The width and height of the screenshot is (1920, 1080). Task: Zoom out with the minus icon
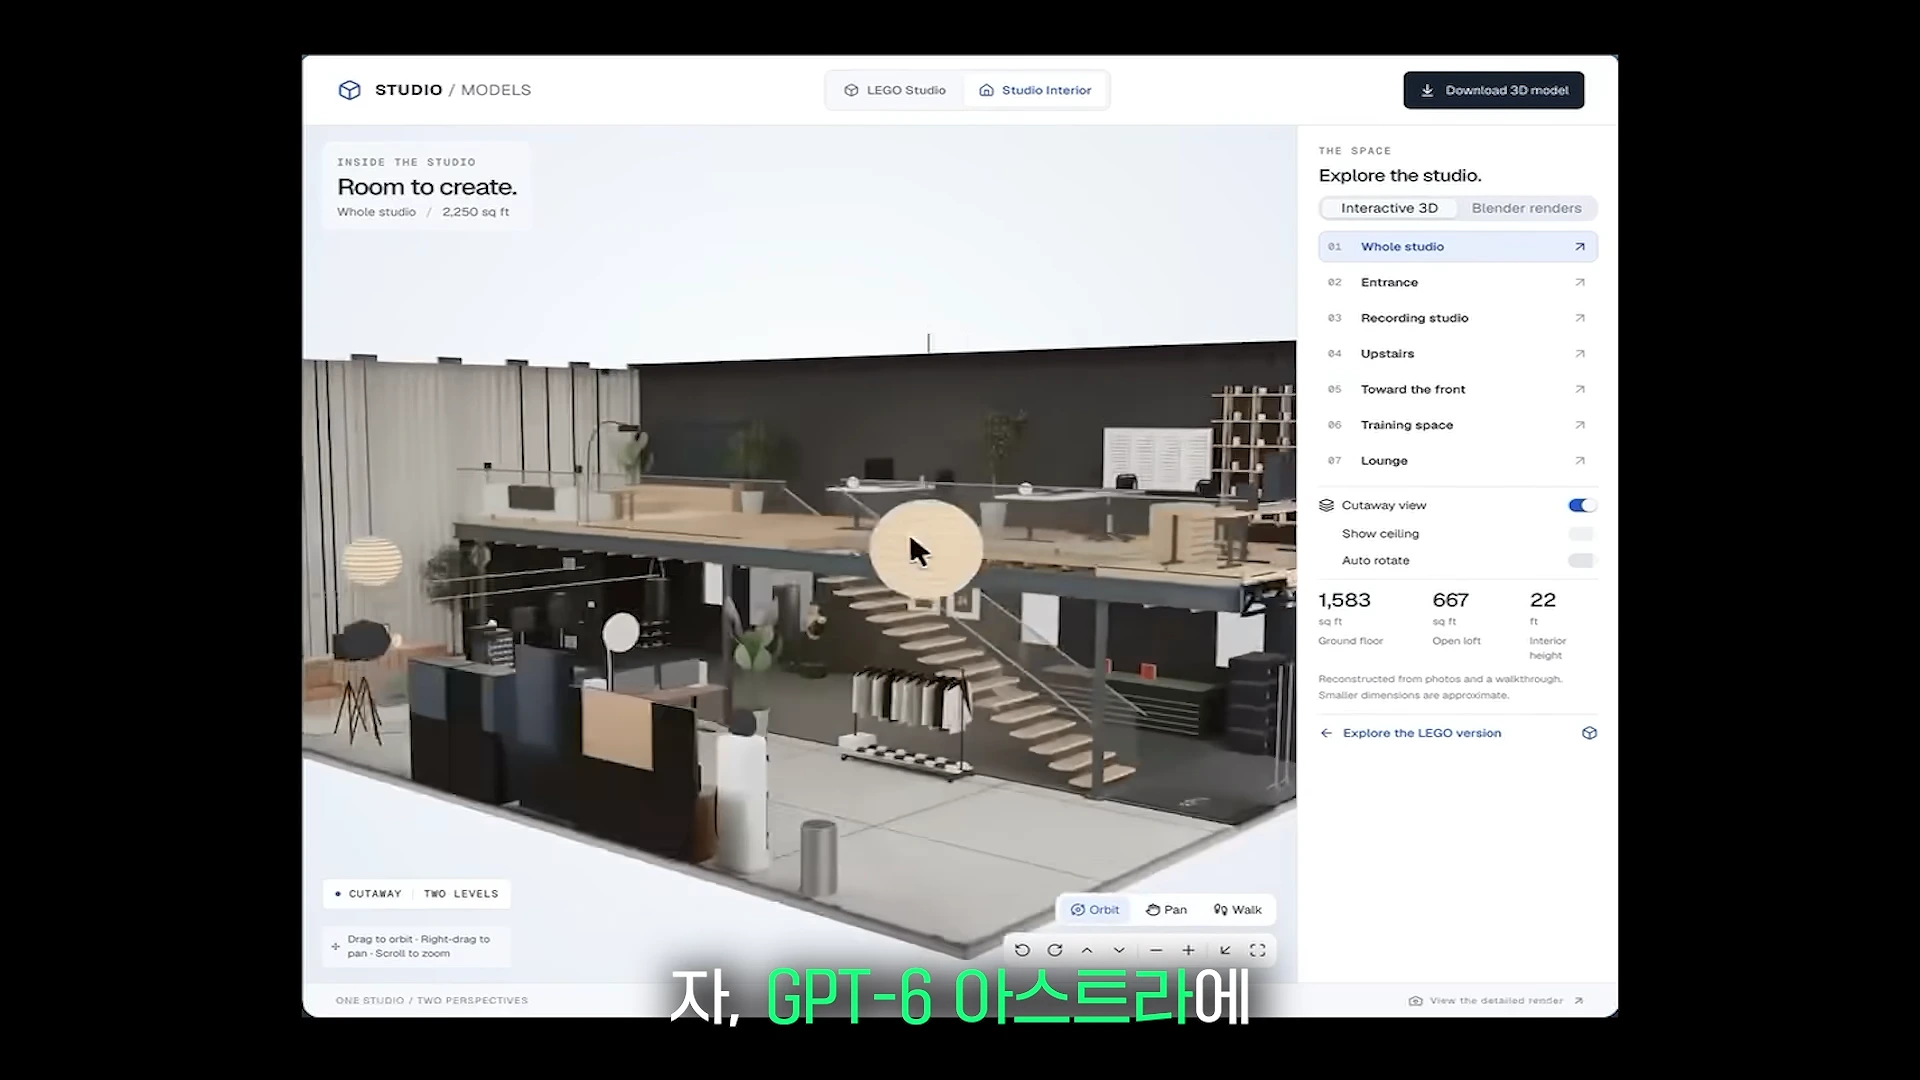(x=1156, y=950)
